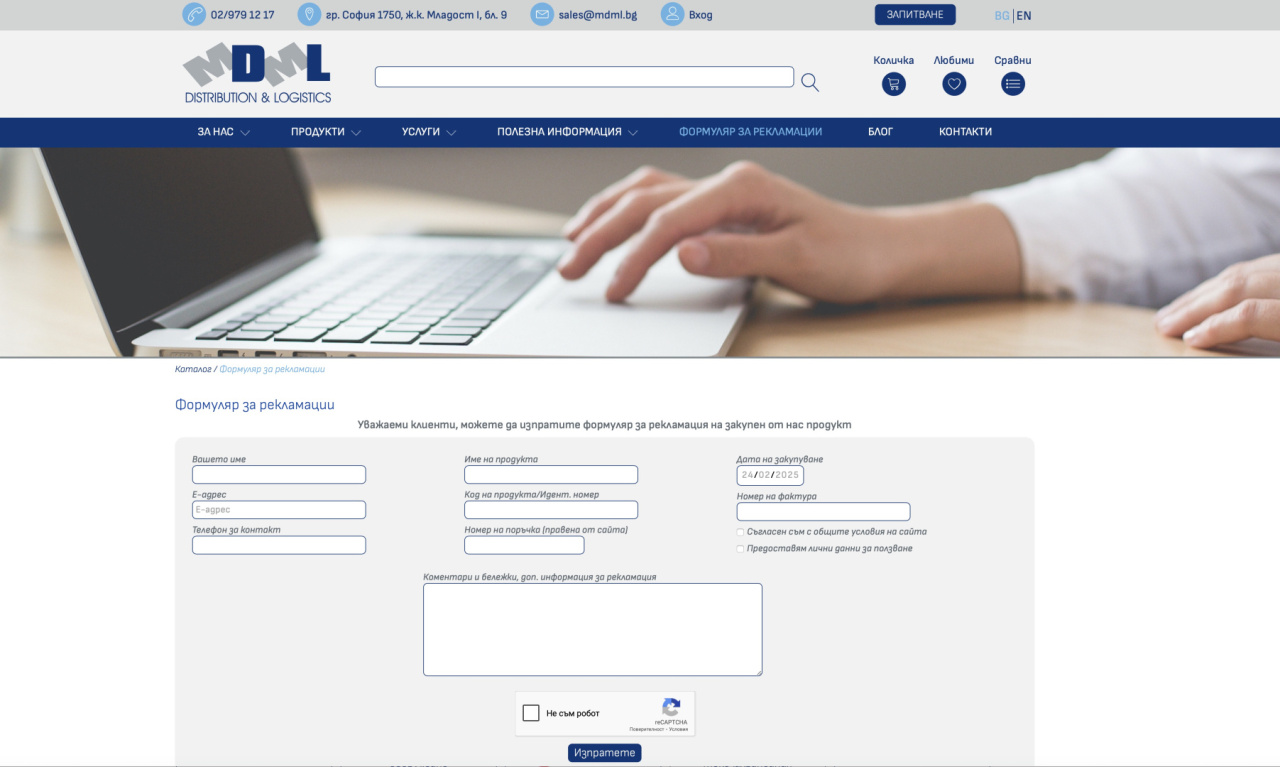Open the favorites heart icon
Screen dimensions: 1280x767
pos(954,84)
